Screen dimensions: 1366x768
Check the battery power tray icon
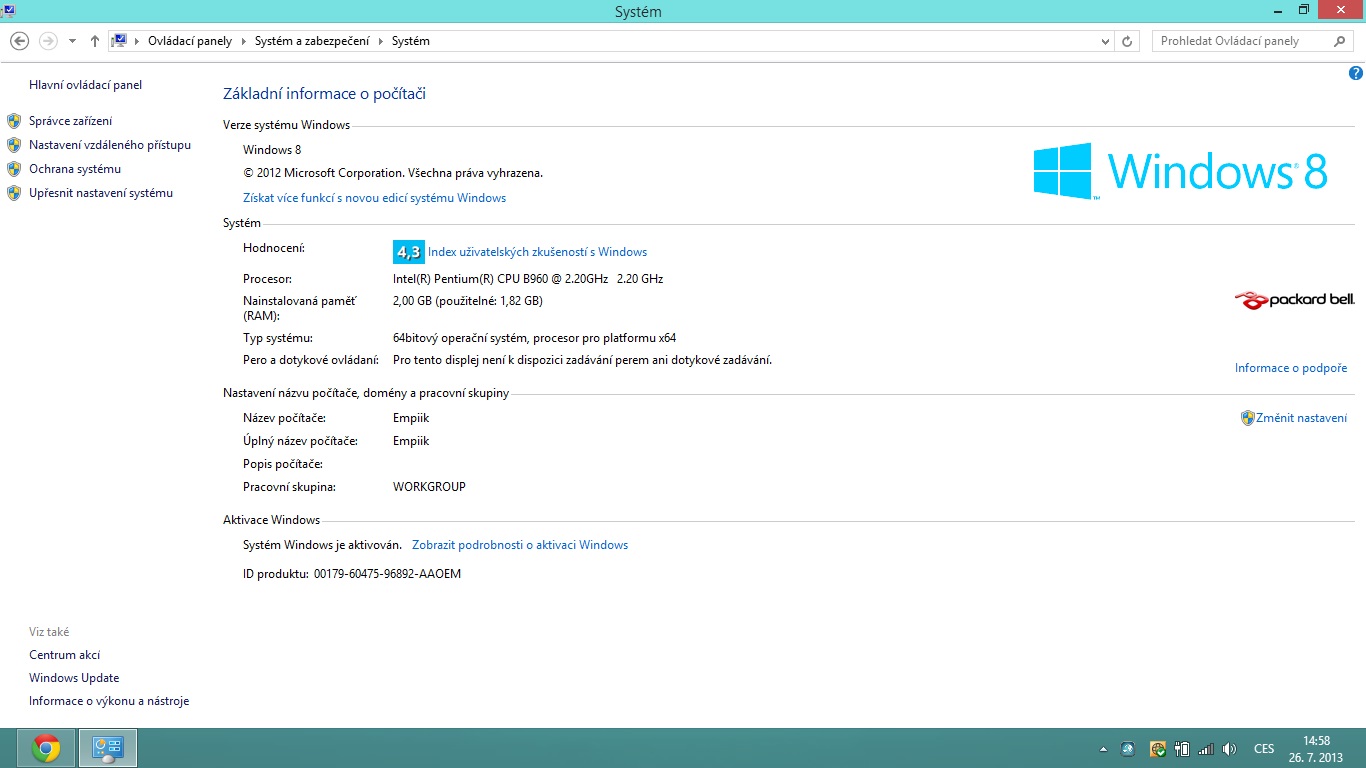point(1182,748)
